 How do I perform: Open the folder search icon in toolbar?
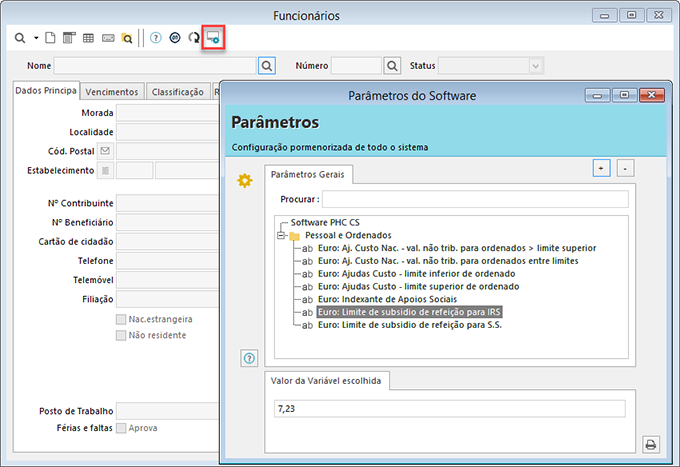pos(127,38)
